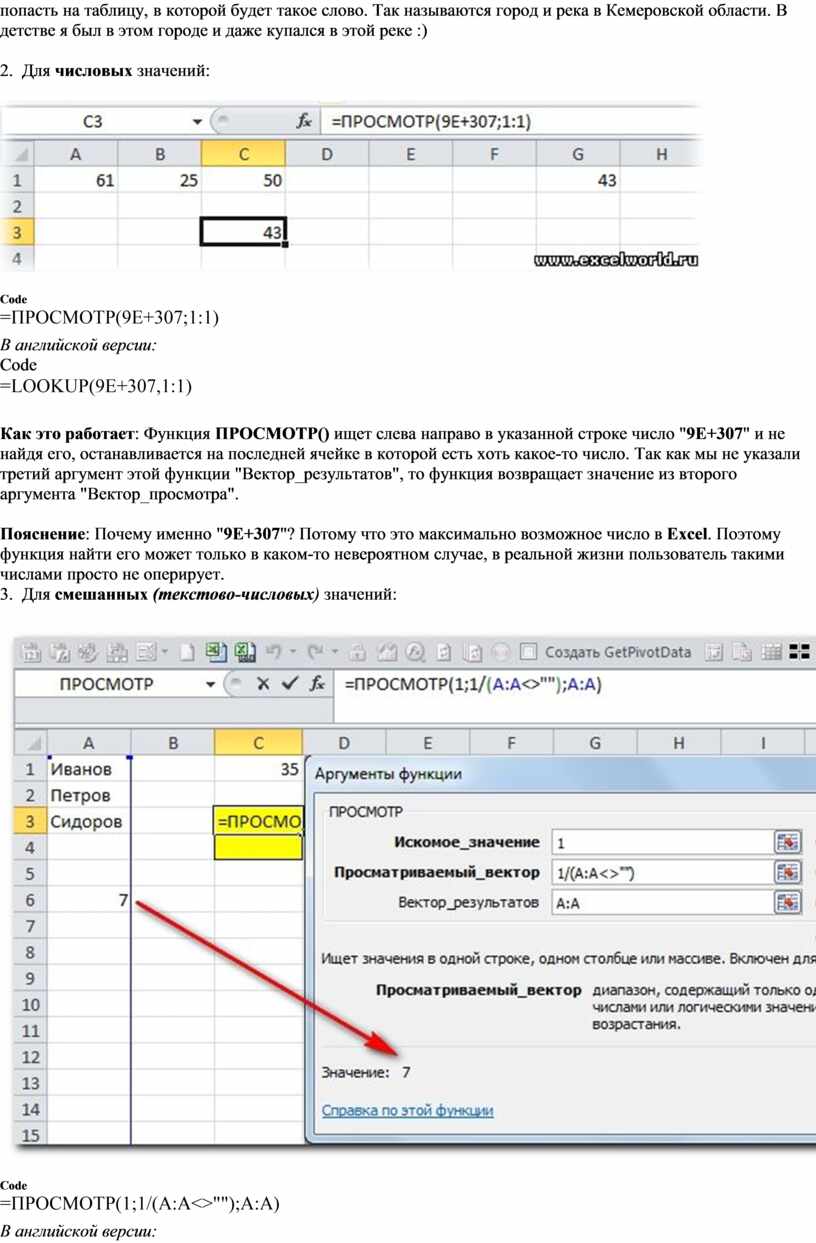Click row 2 header in top sheet

pos(17,206)
